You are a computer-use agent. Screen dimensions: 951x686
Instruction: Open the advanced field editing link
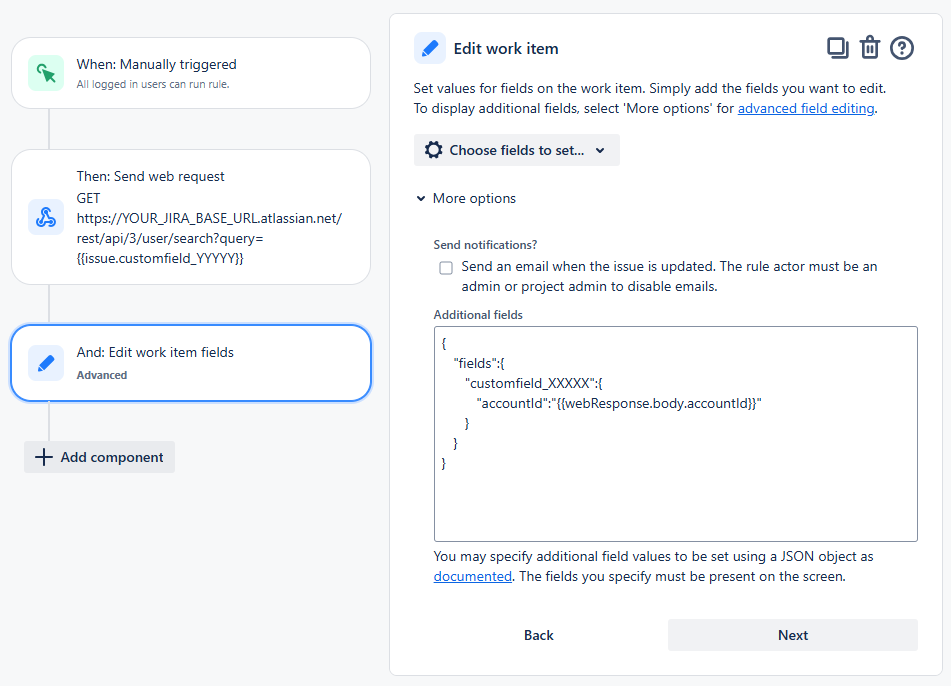[806, 108]
